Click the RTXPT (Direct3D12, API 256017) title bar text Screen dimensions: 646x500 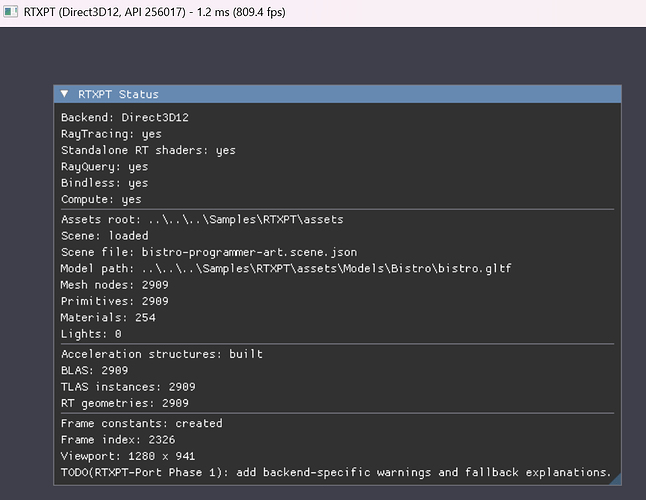(154, 12)
